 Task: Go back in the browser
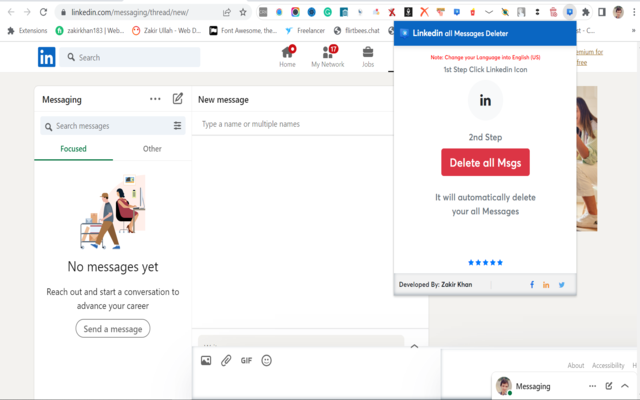(11, 12)
